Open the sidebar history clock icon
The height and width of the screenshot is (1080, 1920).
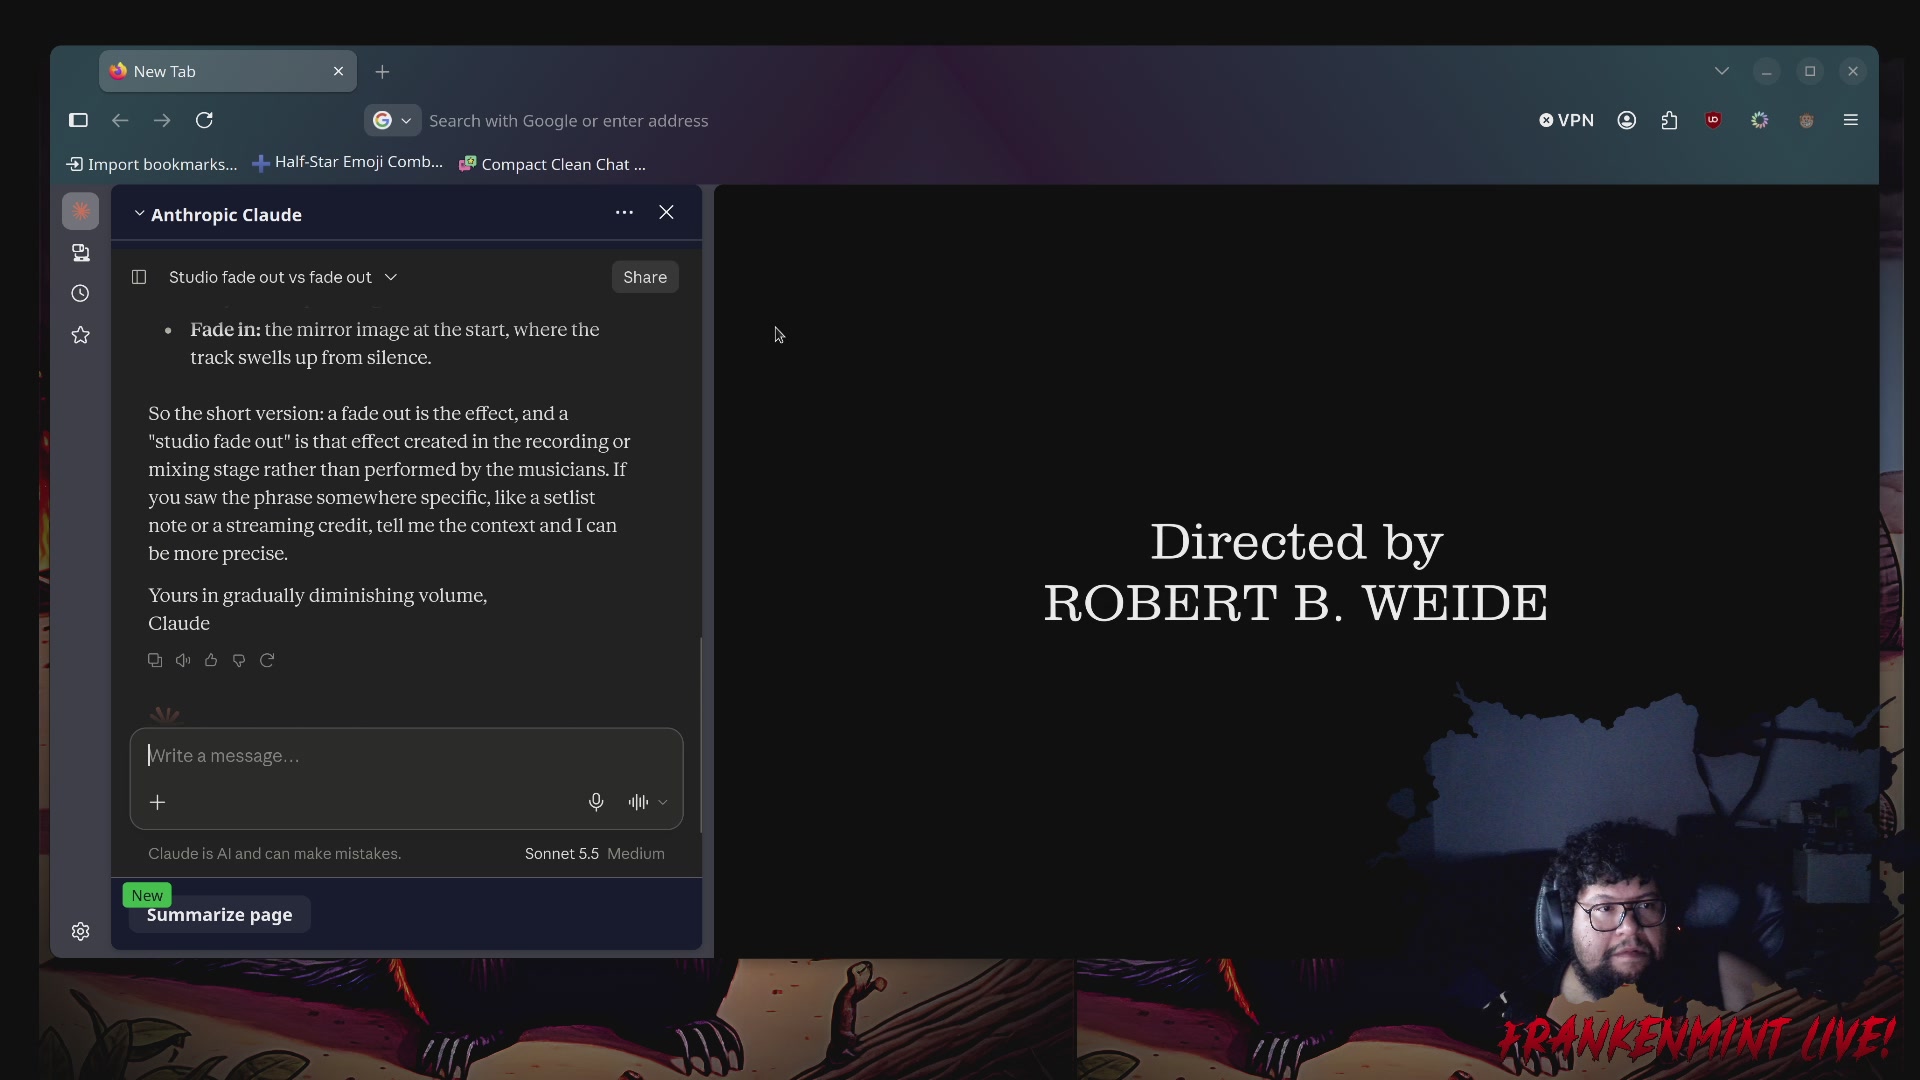81,293
